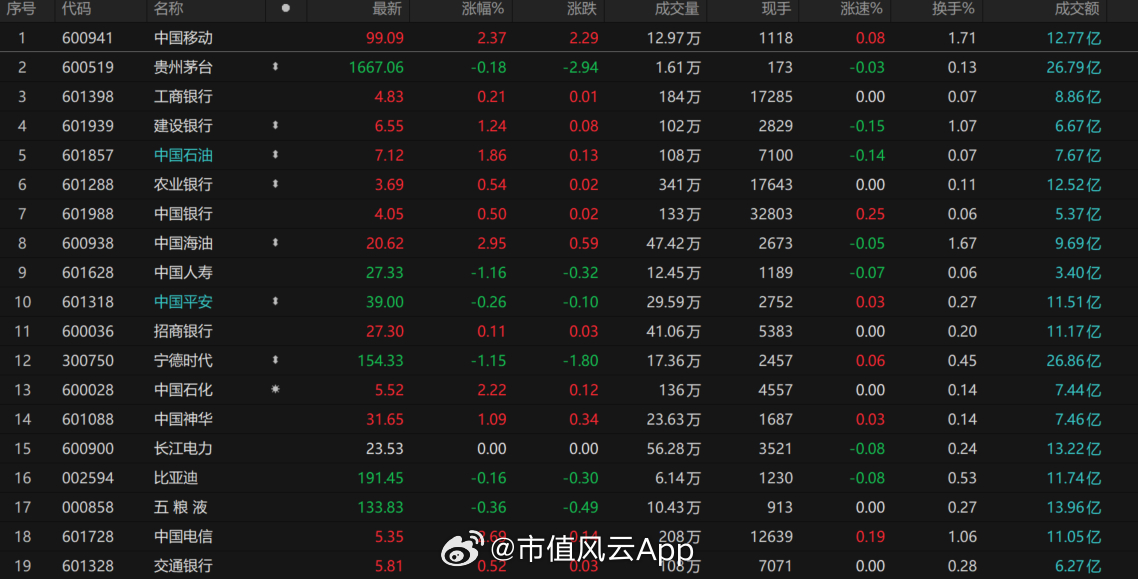Screen dimensions: 1138x579
Task: Click the marker icon in the 建设银行 row
Action: click(275, 126)
